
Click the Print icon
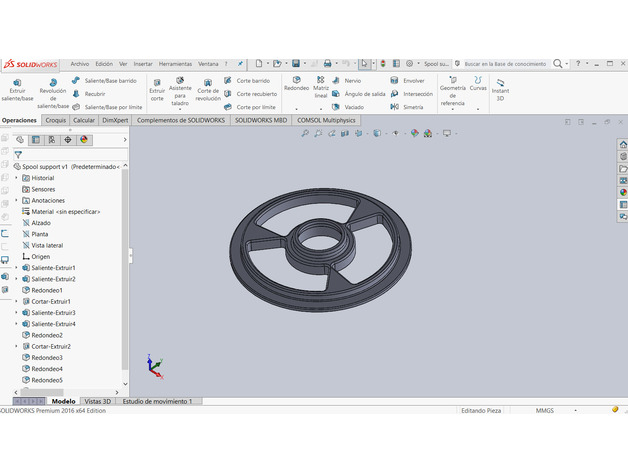click(x=328, y=63)
